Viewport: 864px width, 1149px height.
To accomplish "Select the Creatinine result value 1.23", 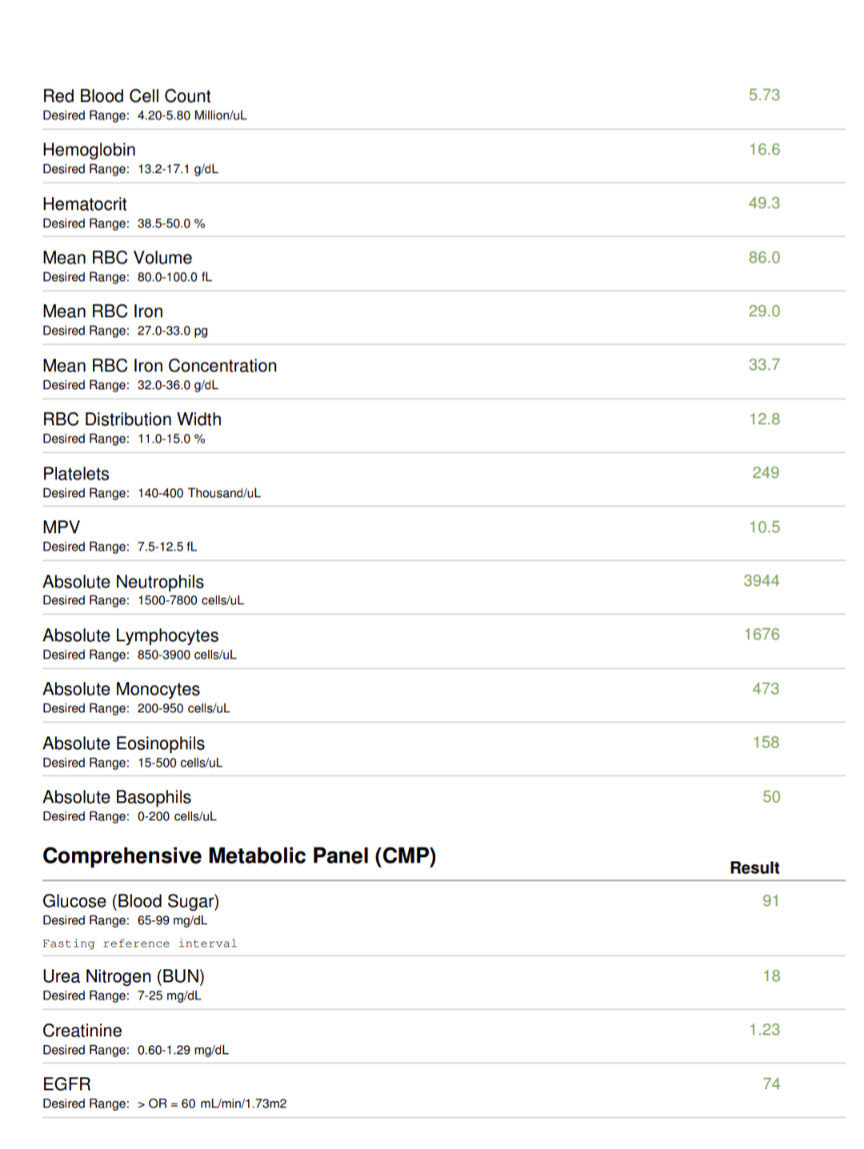I will pyautogui.click(x=764, y=1030).
